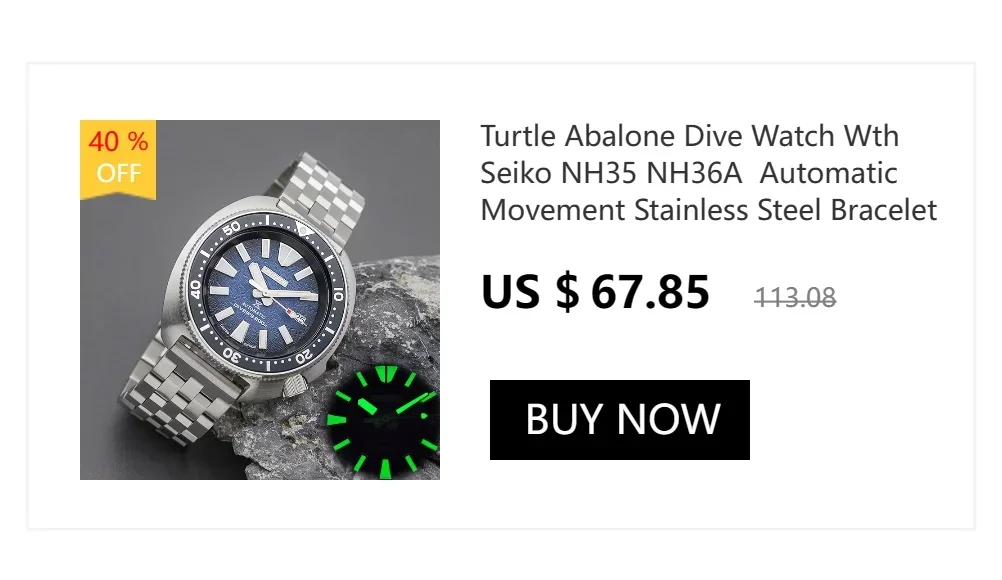Screen dimensions: 1002x580
Task: Click the upper steel bracelet links
Action: [320, 192]
